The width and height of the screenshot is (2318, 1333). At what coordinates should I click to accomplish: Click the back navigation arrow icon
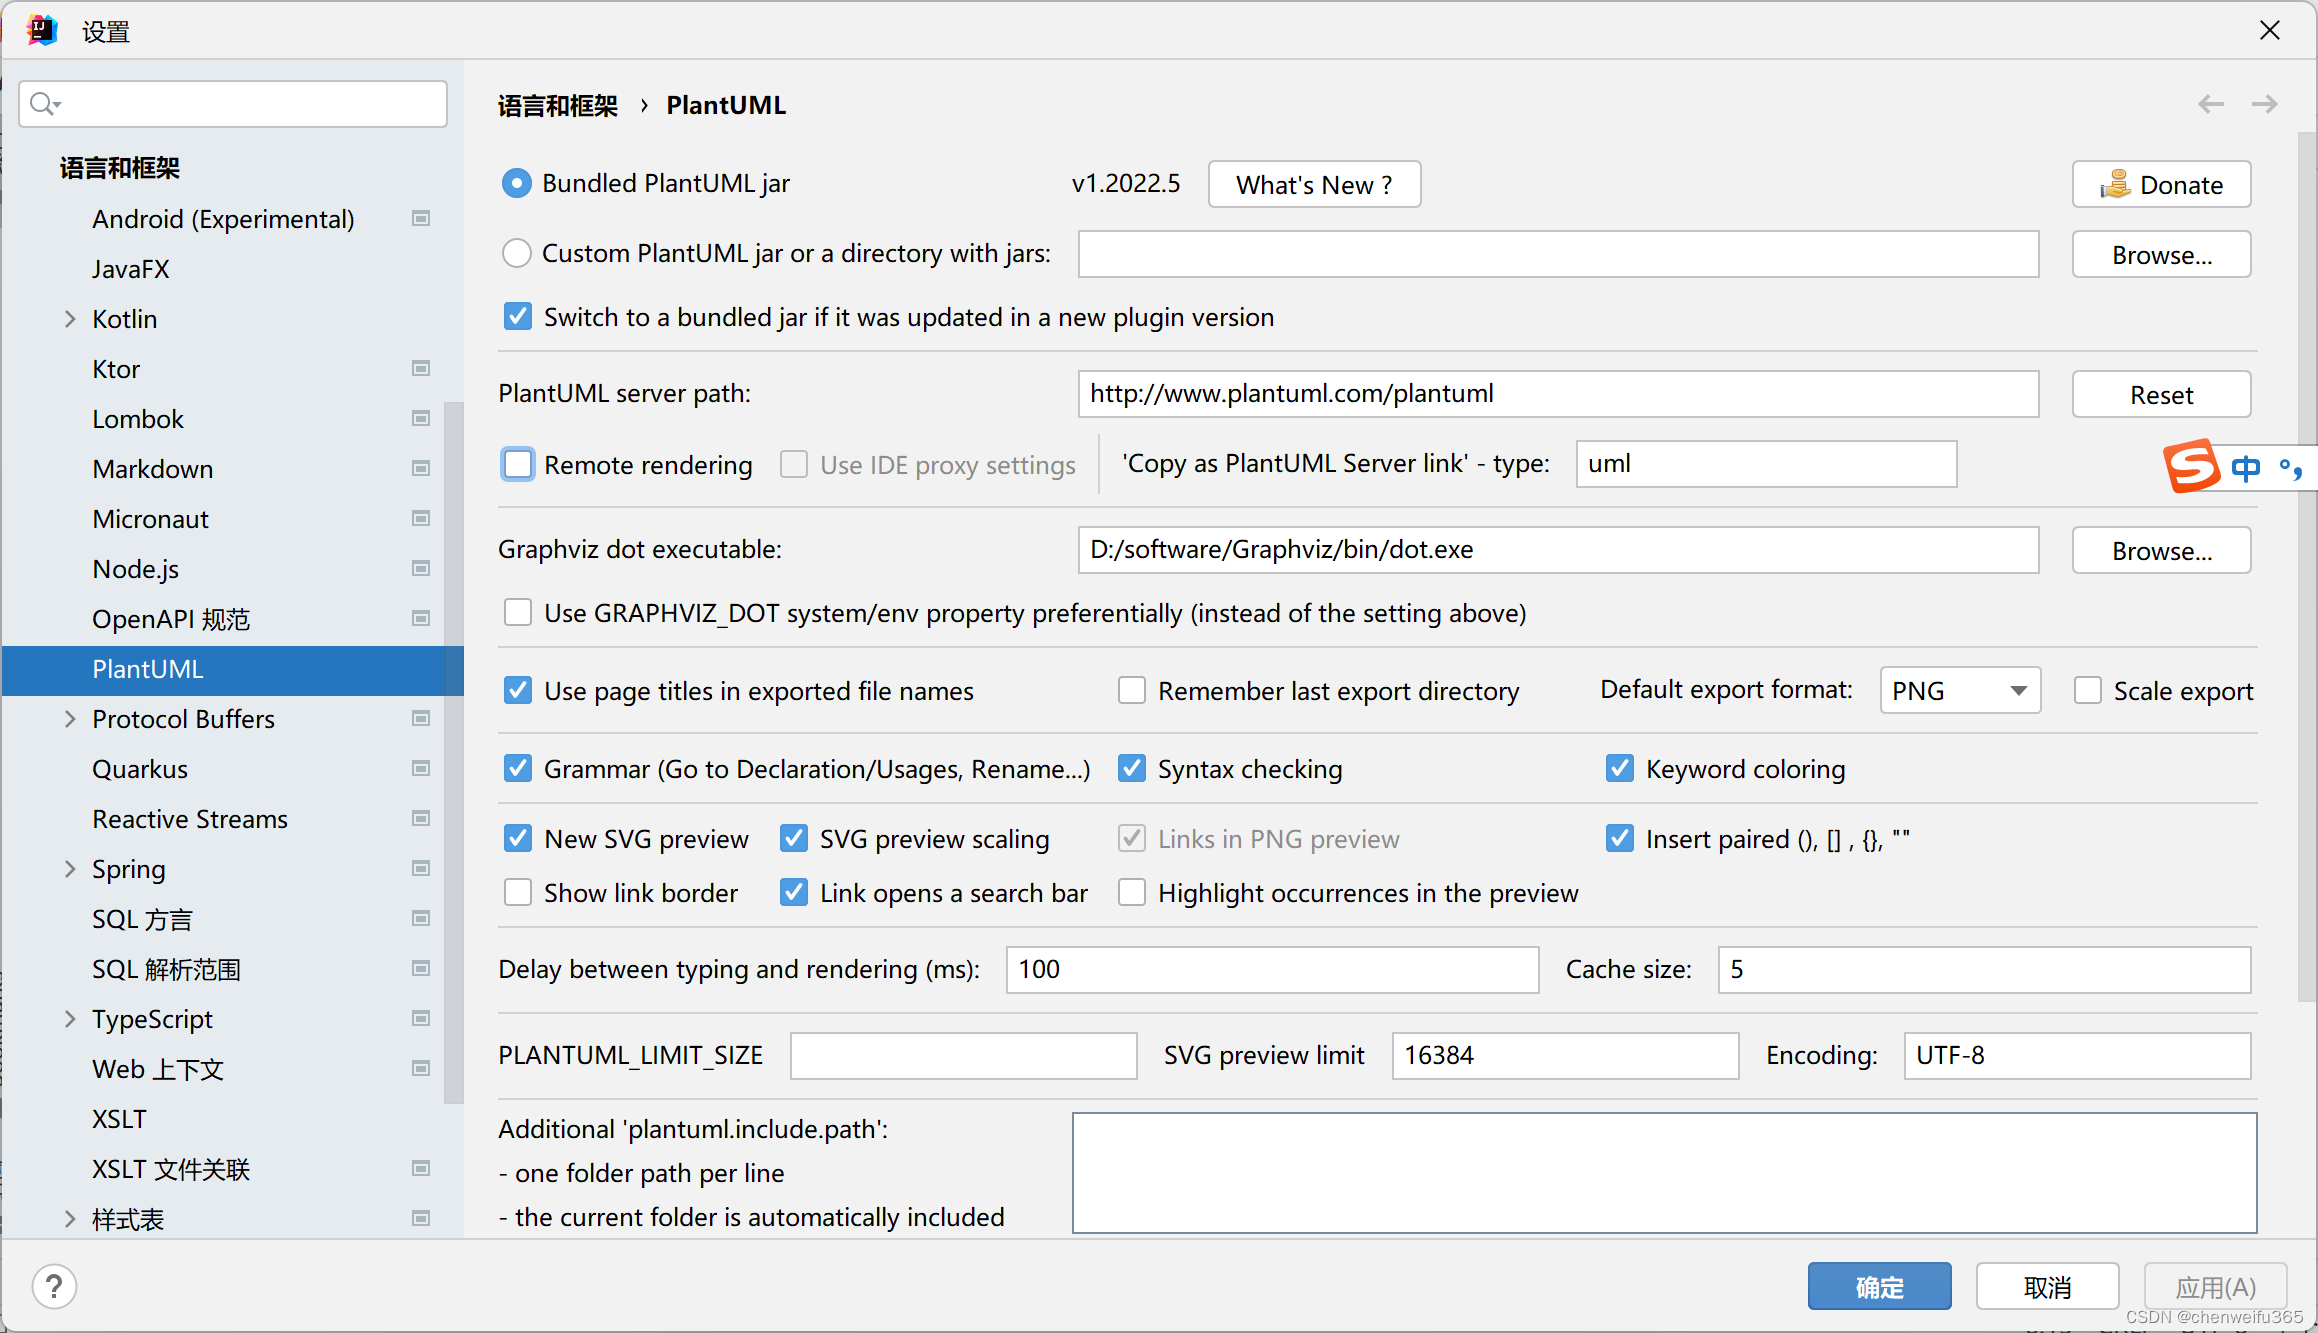click(x=2210, y=104)
